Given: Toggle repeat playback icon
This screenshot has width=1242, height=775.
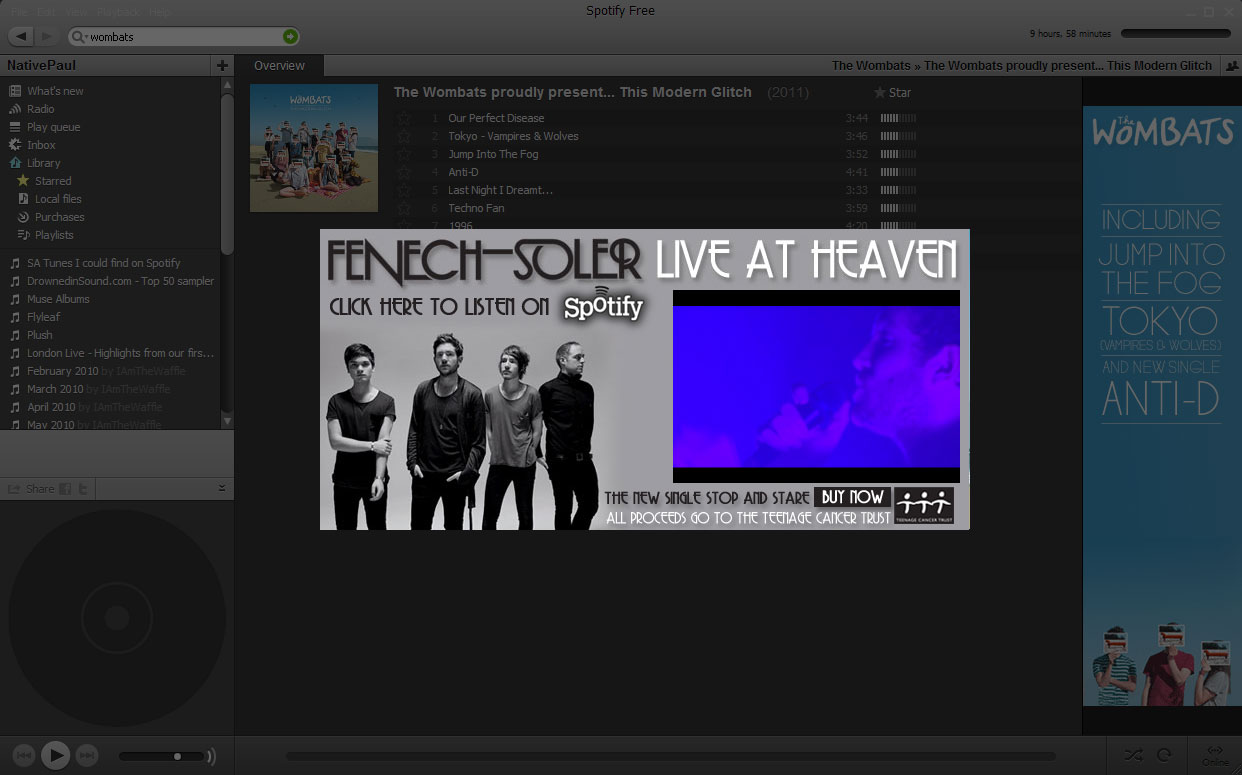Looking at the screenshot, I should click(1164, 755).
